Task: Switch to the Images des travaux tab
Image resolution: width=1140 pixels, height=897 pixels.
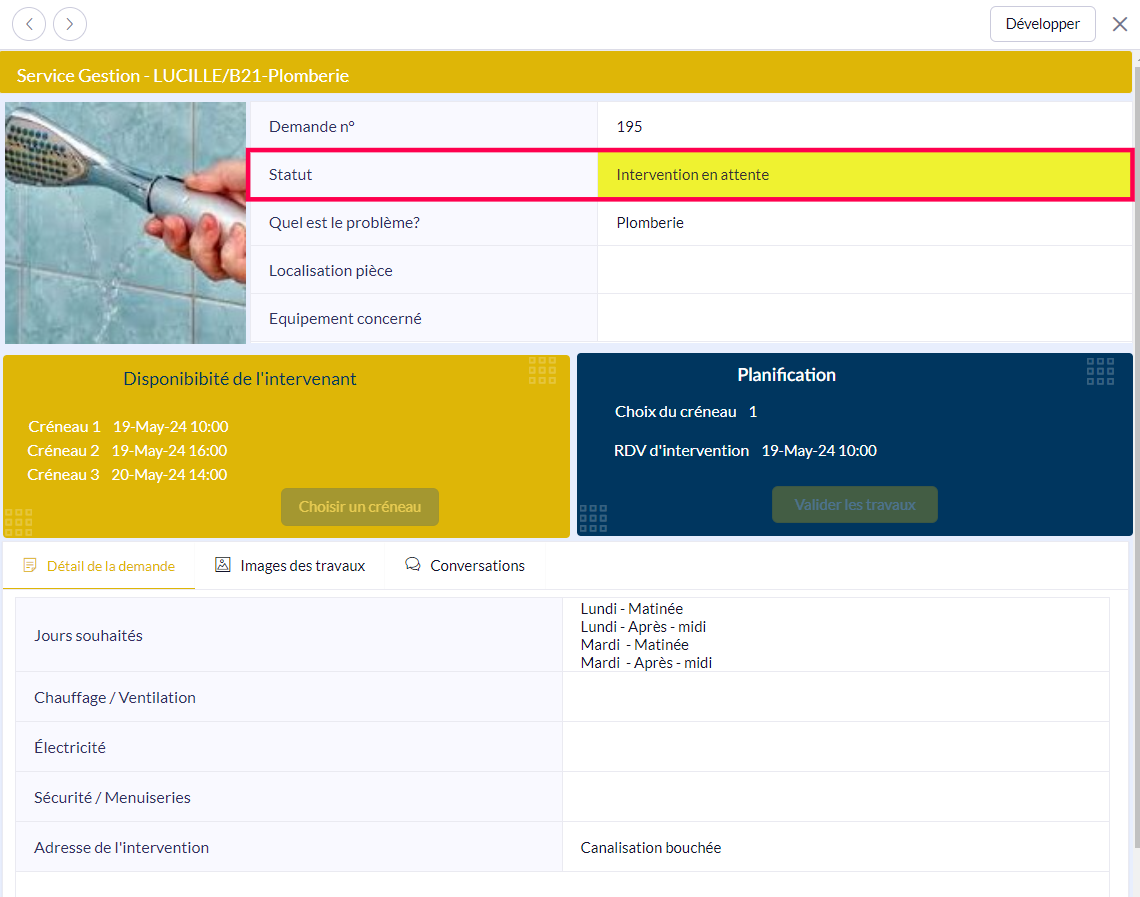Action: point(302,566)
